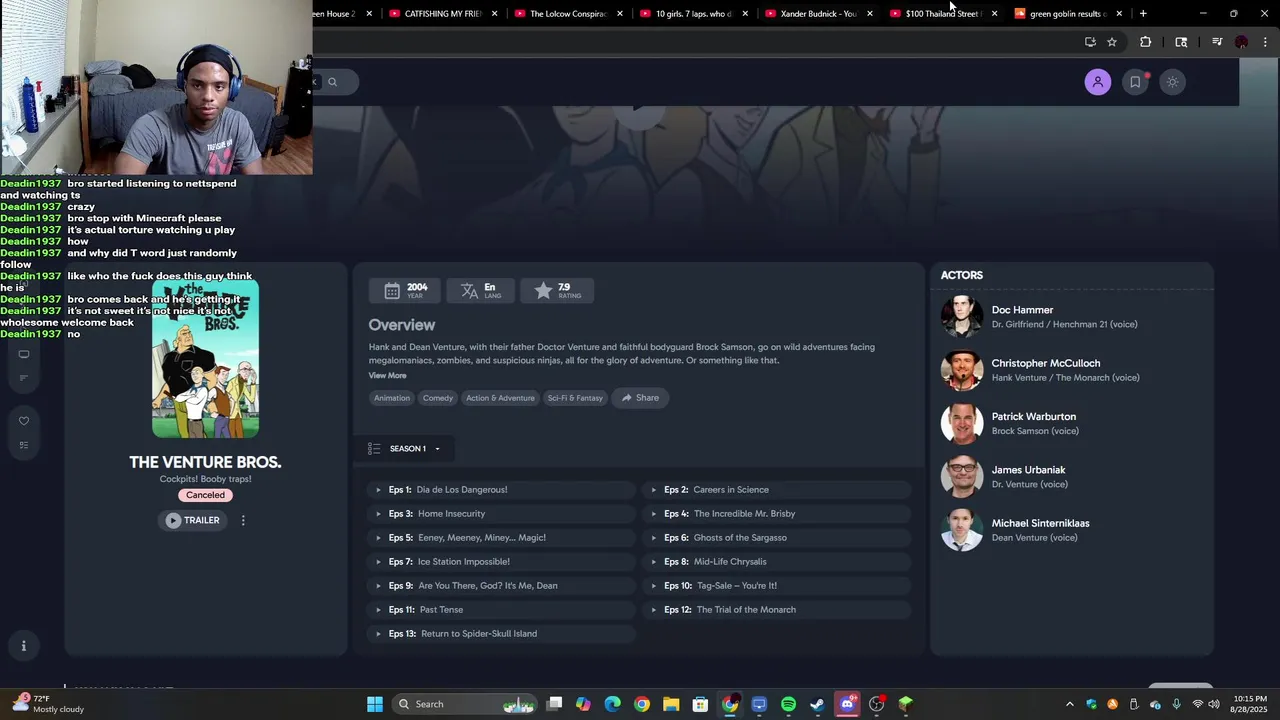Click The Venture Bros. poster thumbnail

[205, 360]
